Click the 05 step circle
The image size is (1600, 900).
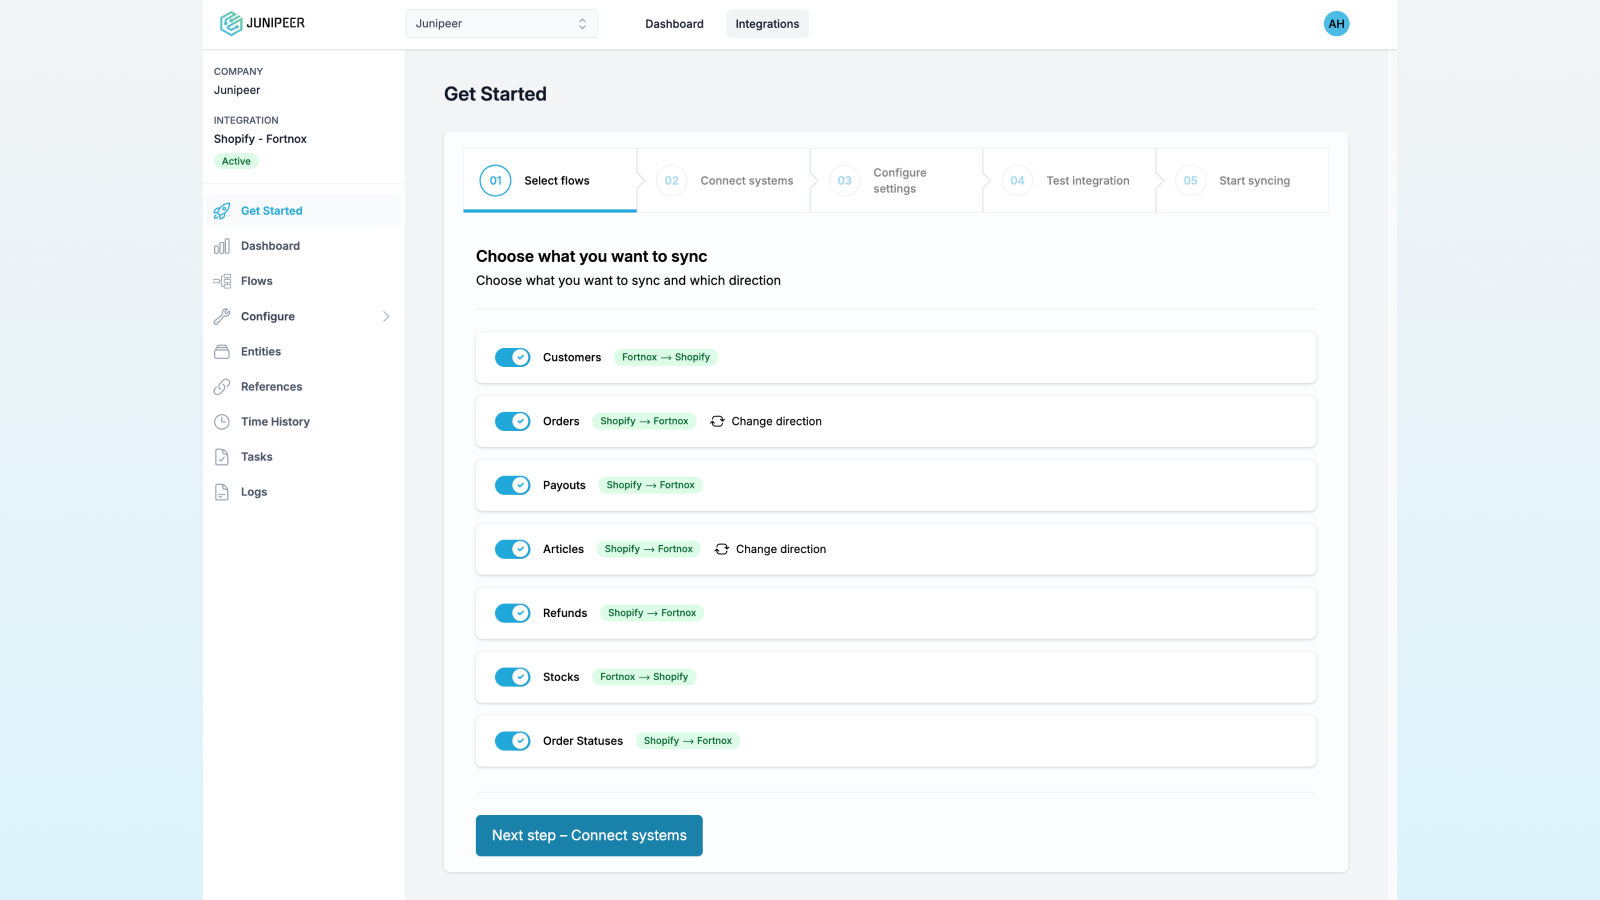1190,181
